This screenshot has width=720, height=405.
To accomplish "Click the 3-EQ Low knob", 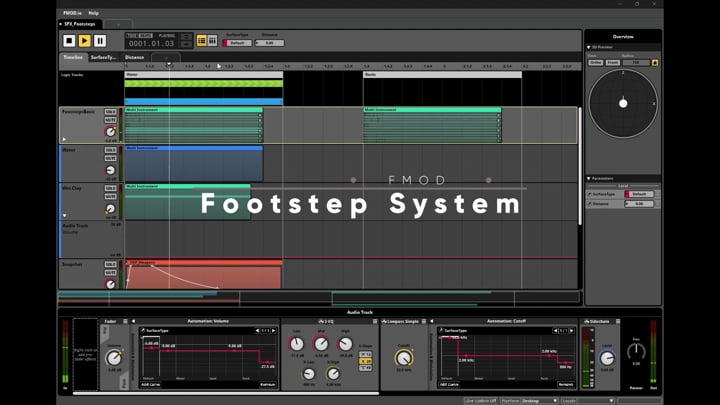I will point(297,344).
